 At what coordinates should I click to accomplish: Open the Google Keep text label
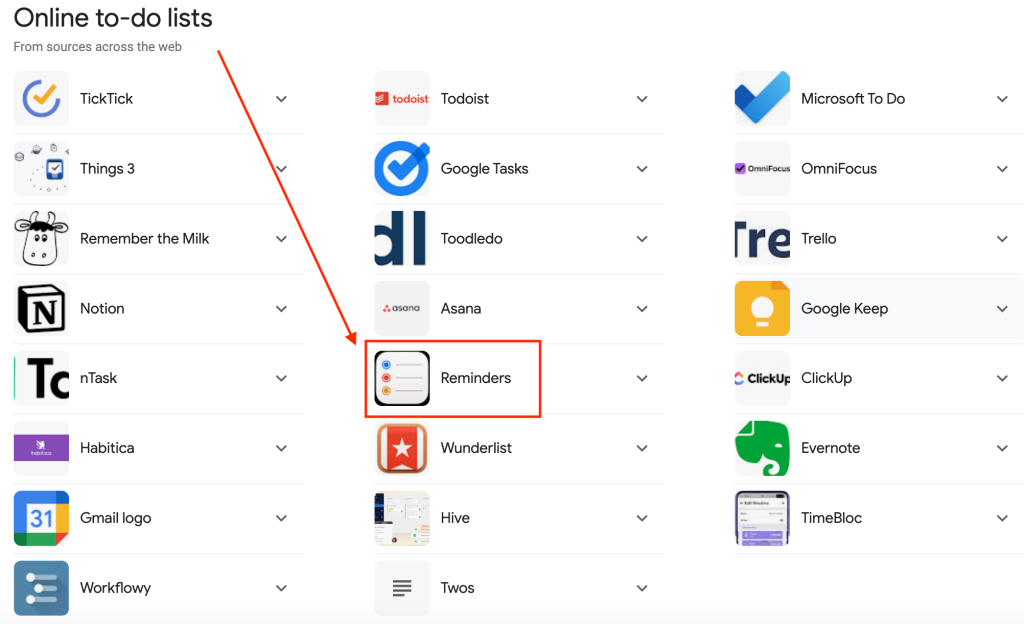click(x=844, y=309)
